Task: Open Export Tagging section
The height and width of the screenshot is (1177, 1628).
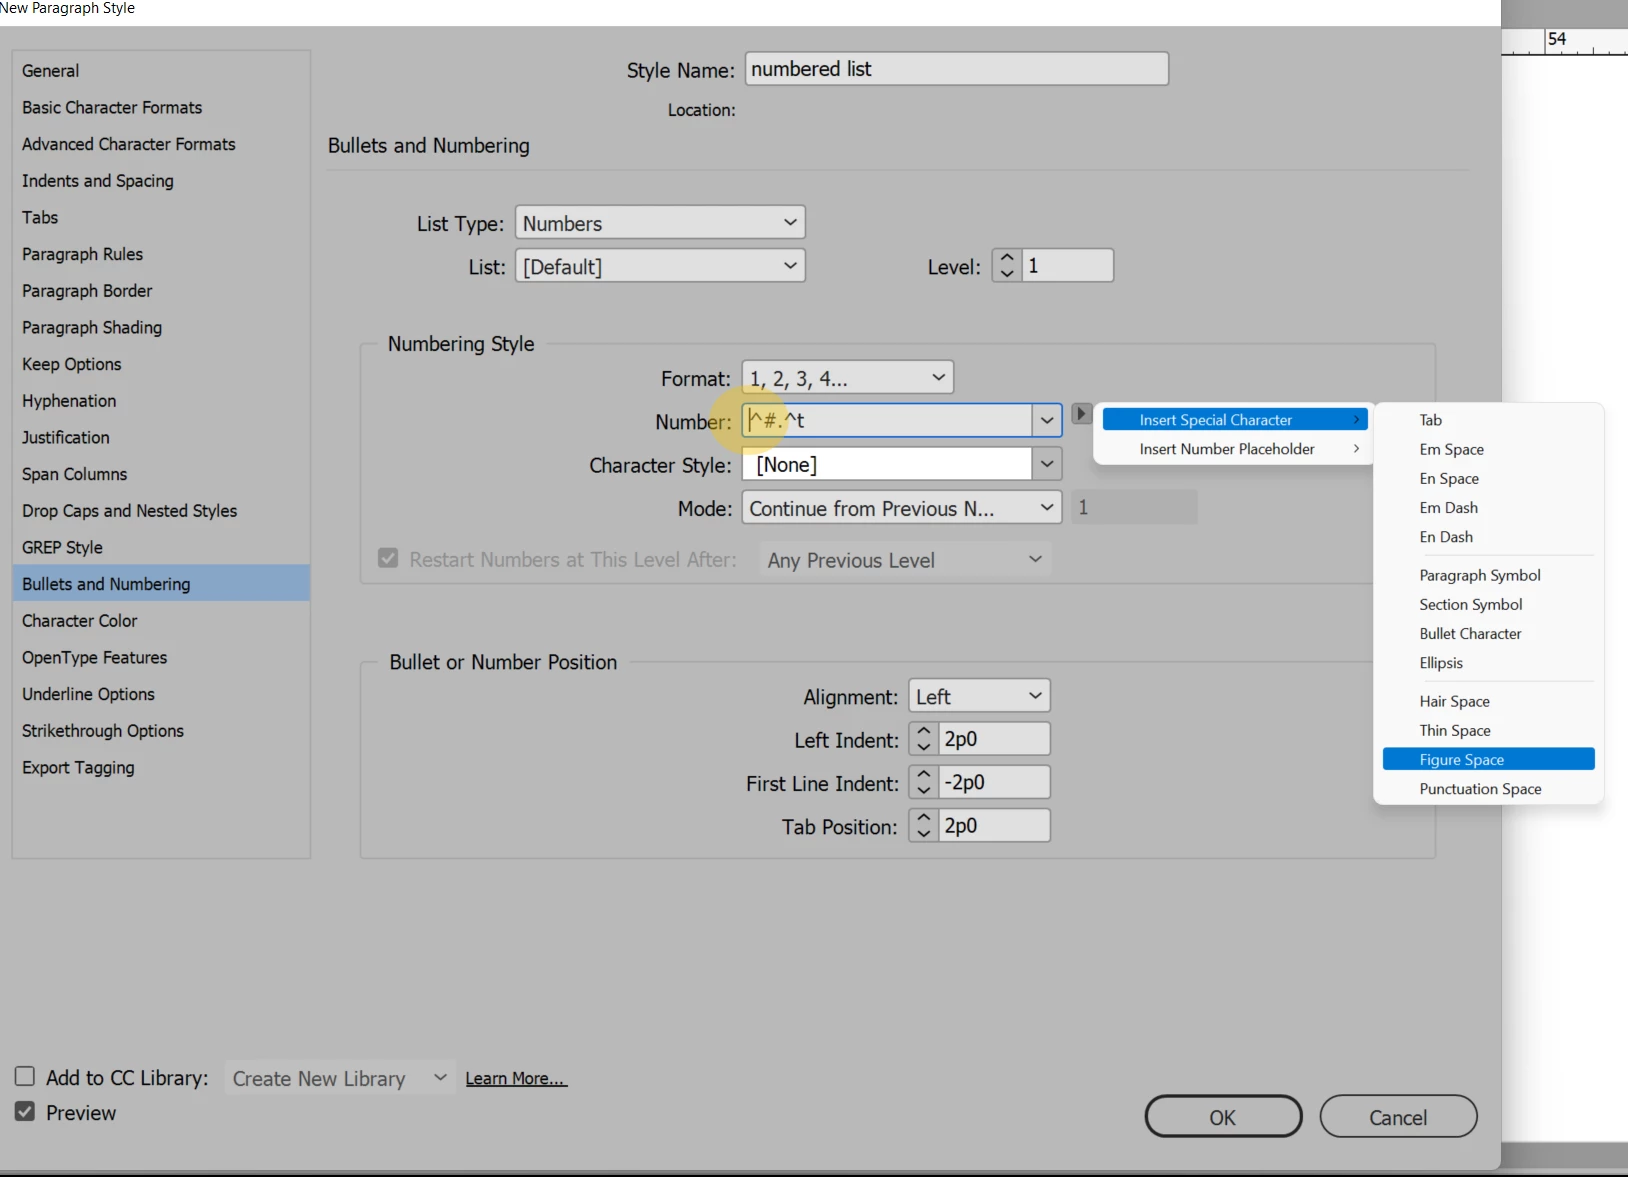Action: point(161,768)
